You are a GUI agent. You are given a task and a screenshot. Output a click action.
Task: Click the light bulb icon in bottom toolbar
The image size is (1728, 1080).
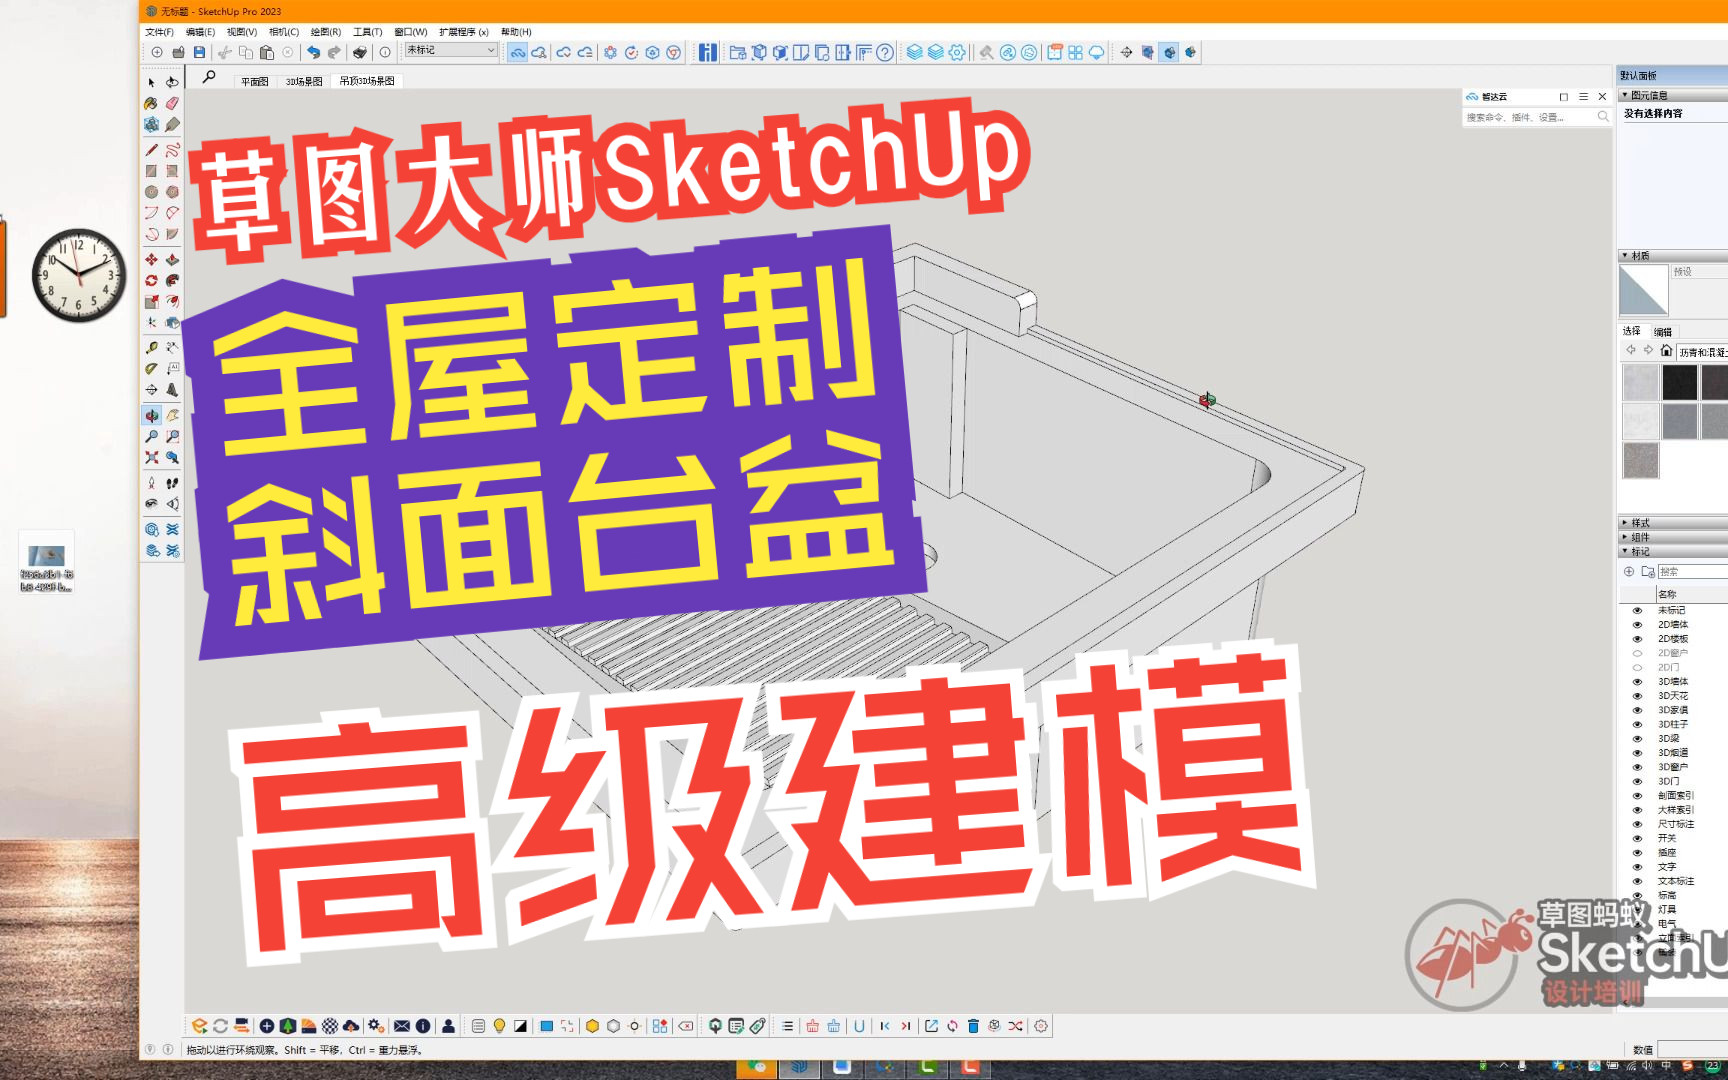pyautogui.click(x=499, y=1026)
